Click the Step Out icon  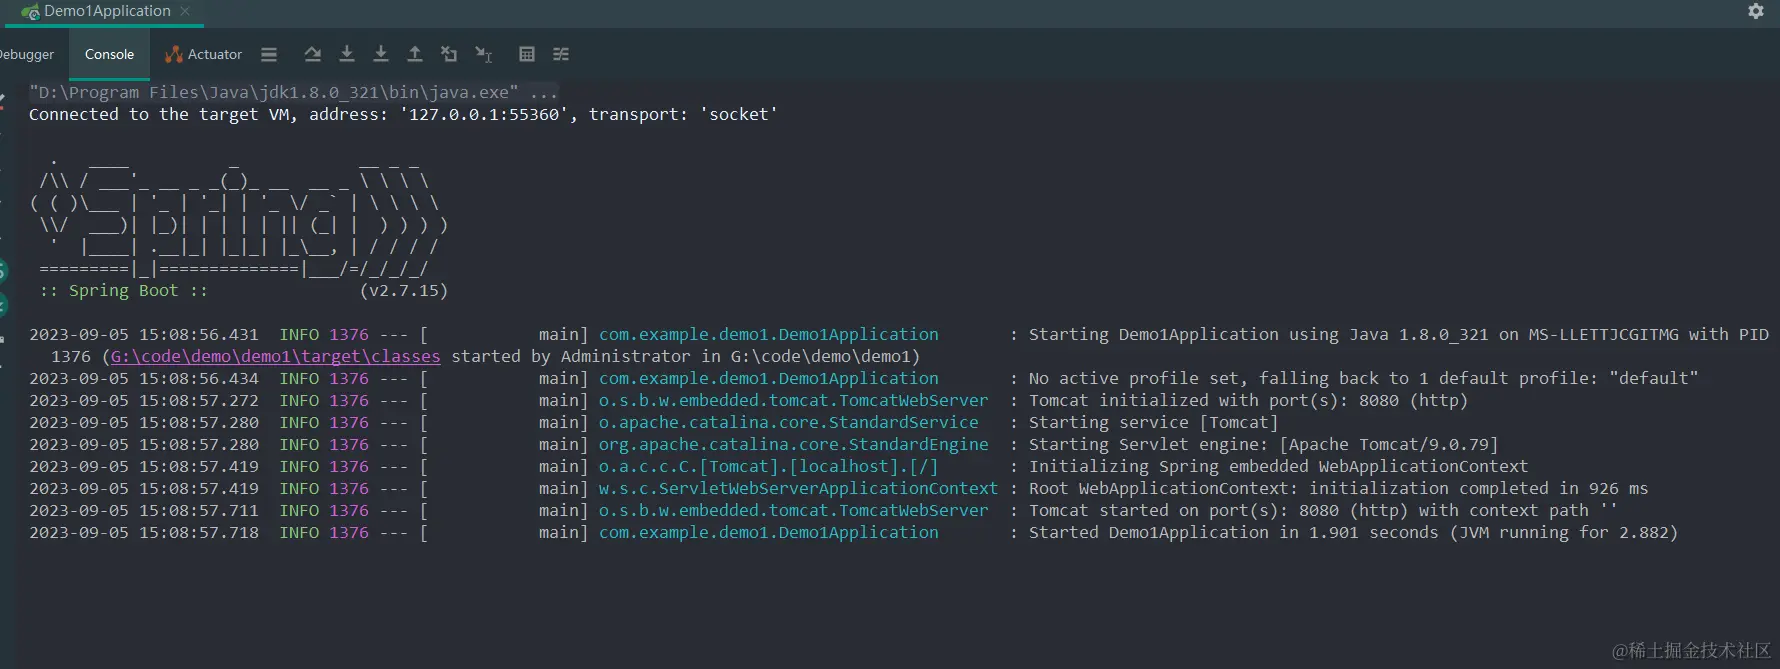pyautogui.click(x=415, y=54)
